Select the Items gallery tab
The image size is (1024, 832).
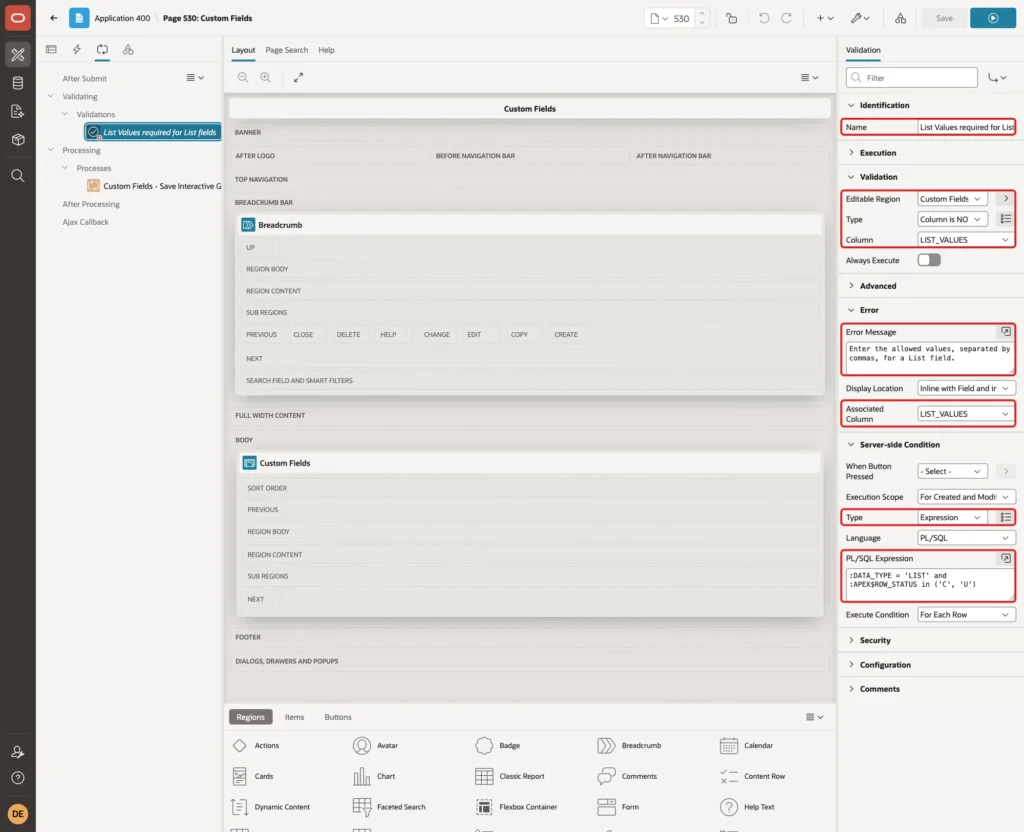pos(294,717)
